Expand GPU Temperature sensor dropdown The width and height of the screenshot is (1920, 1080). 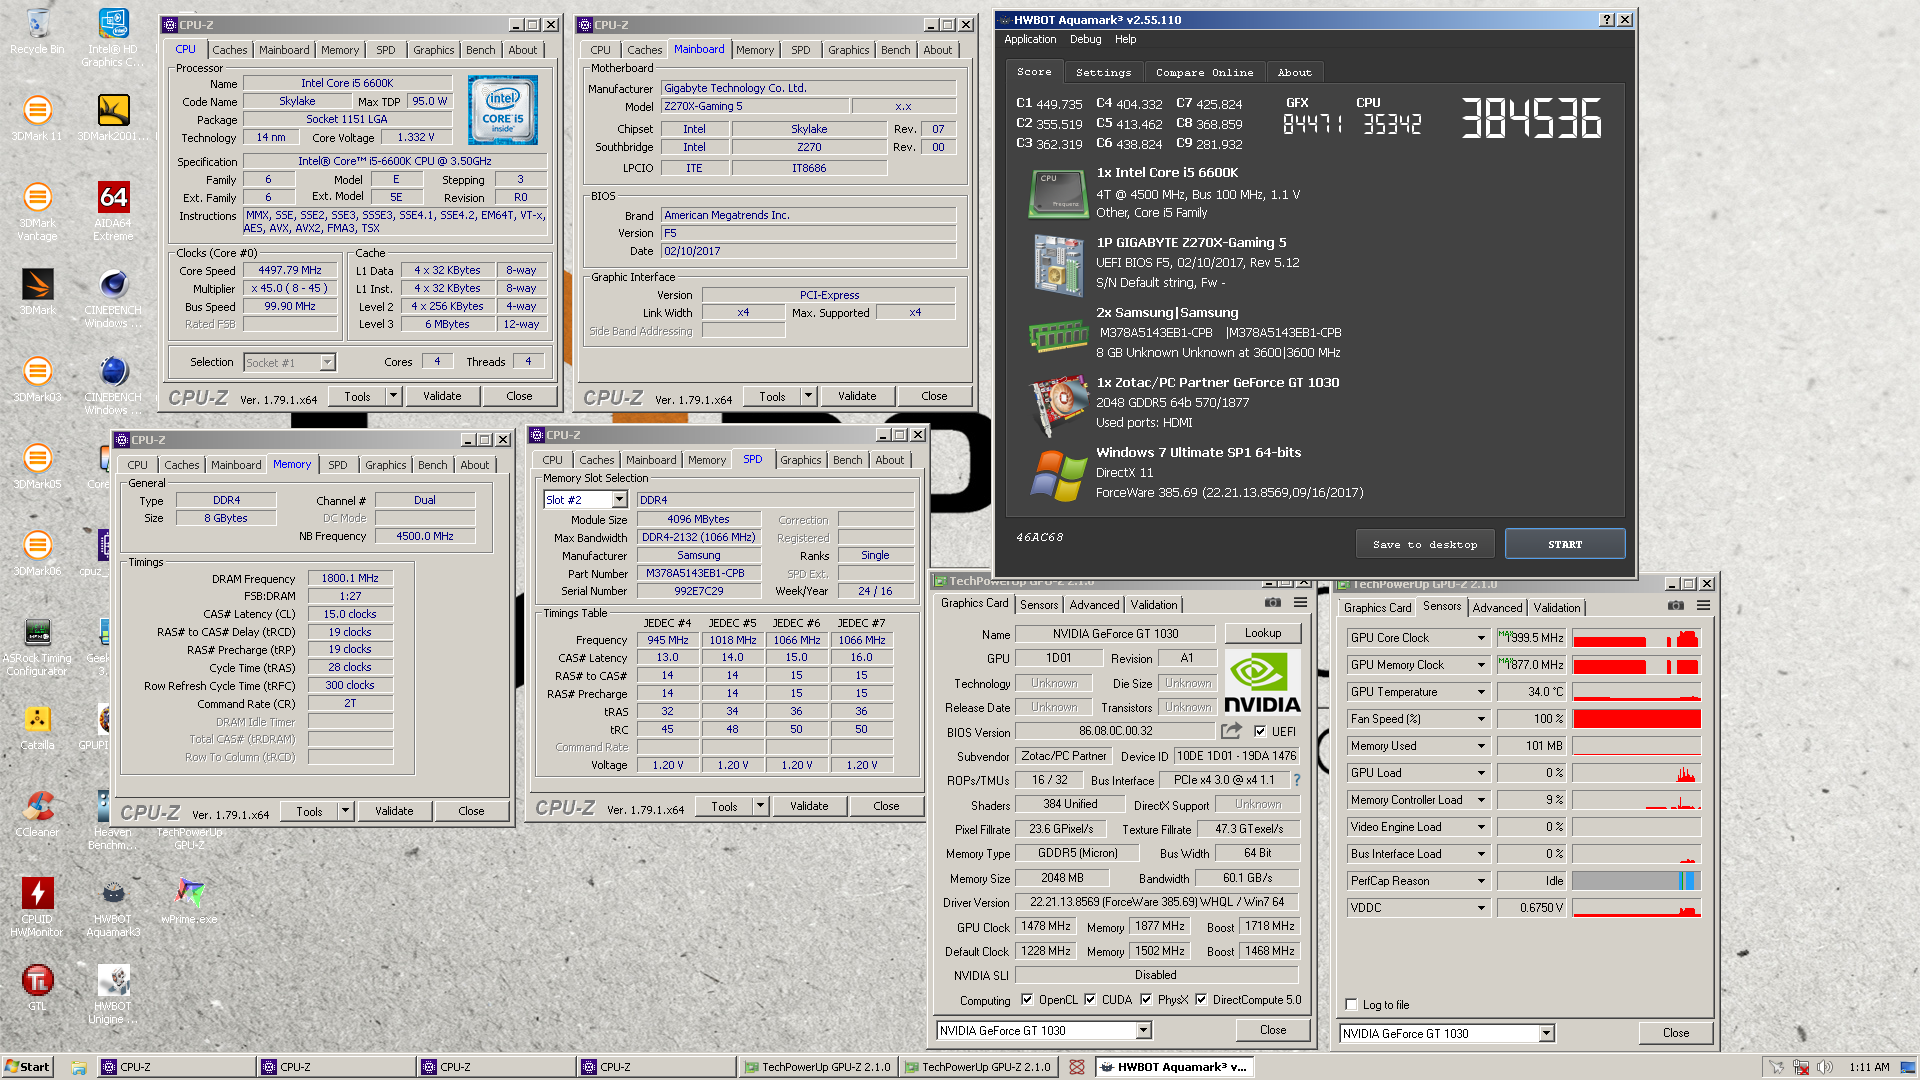click(x=1481, y=692)
